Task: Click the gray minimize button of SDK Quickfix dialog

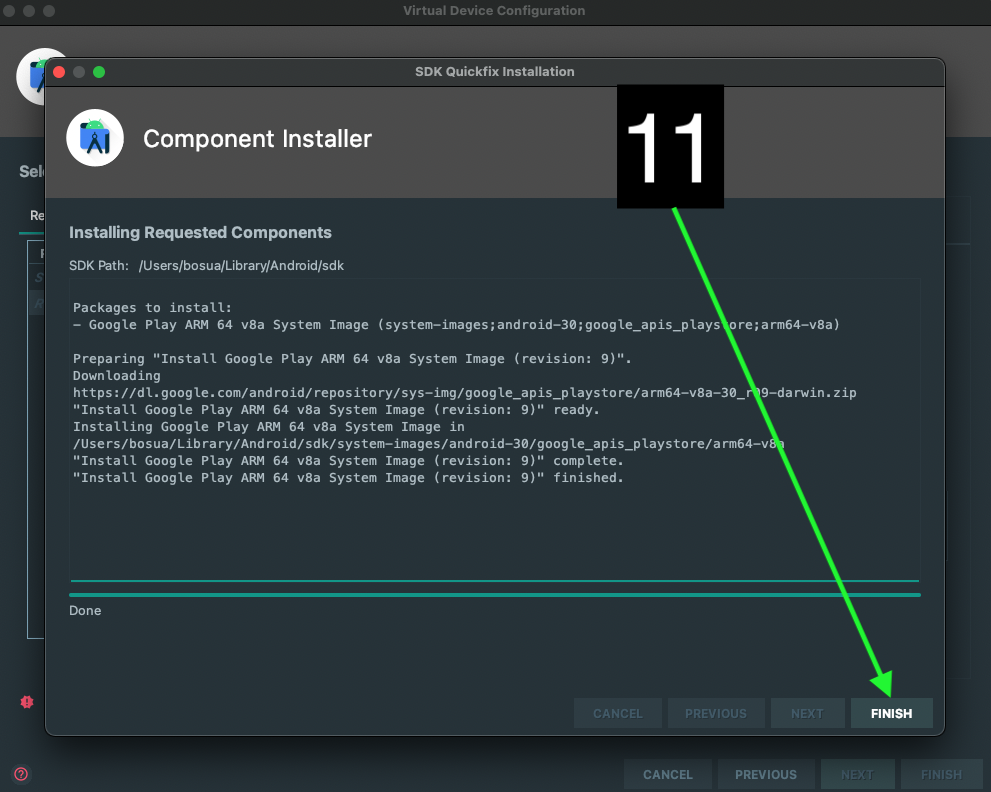Action: coord(79,72)
